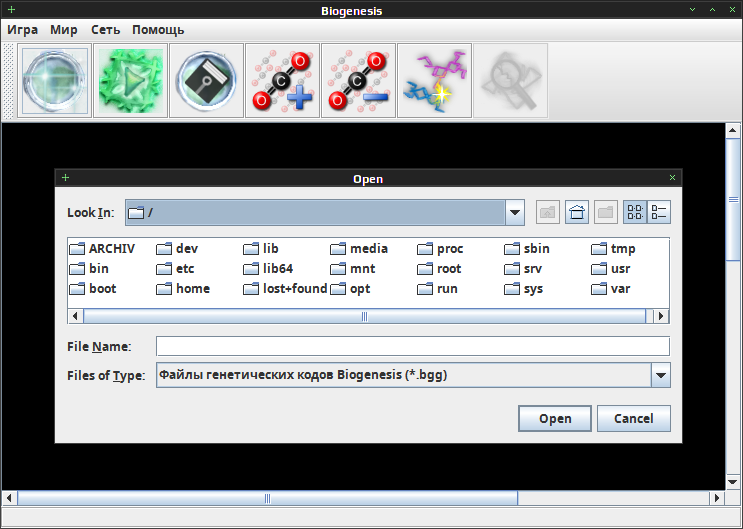This screenshot has width=743, height=529.
Task: Open the Игра menu
Action: tap(22, 30)
